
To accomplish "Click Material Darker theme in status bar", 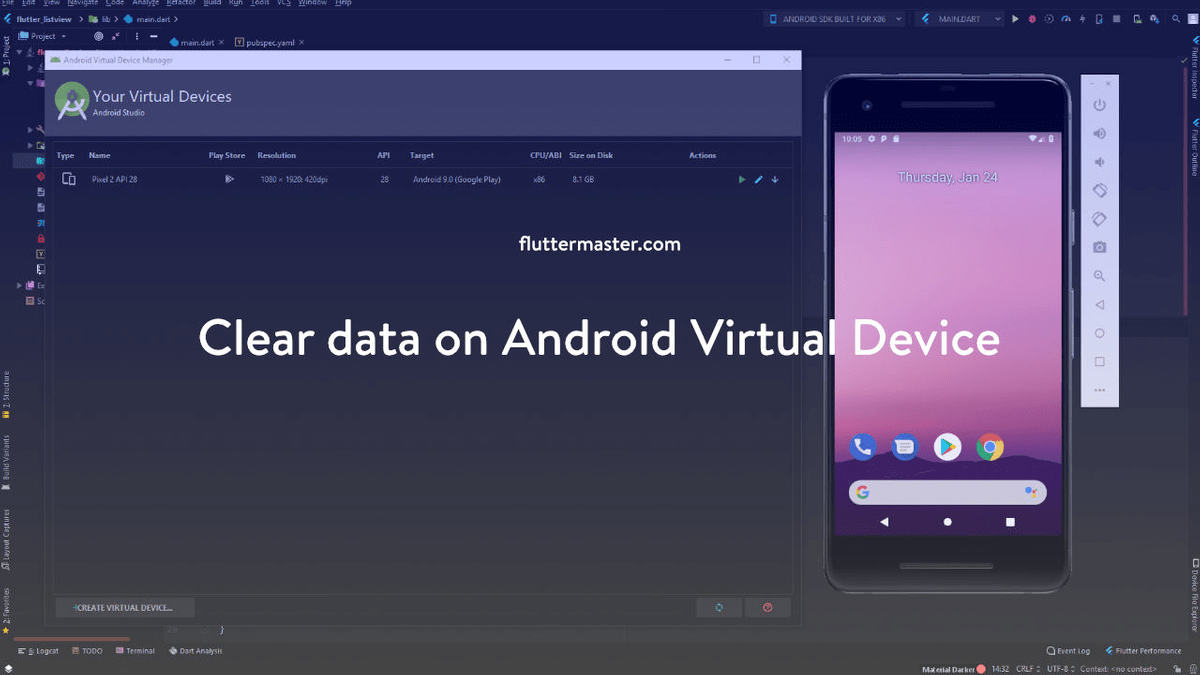I will point(954,668).
